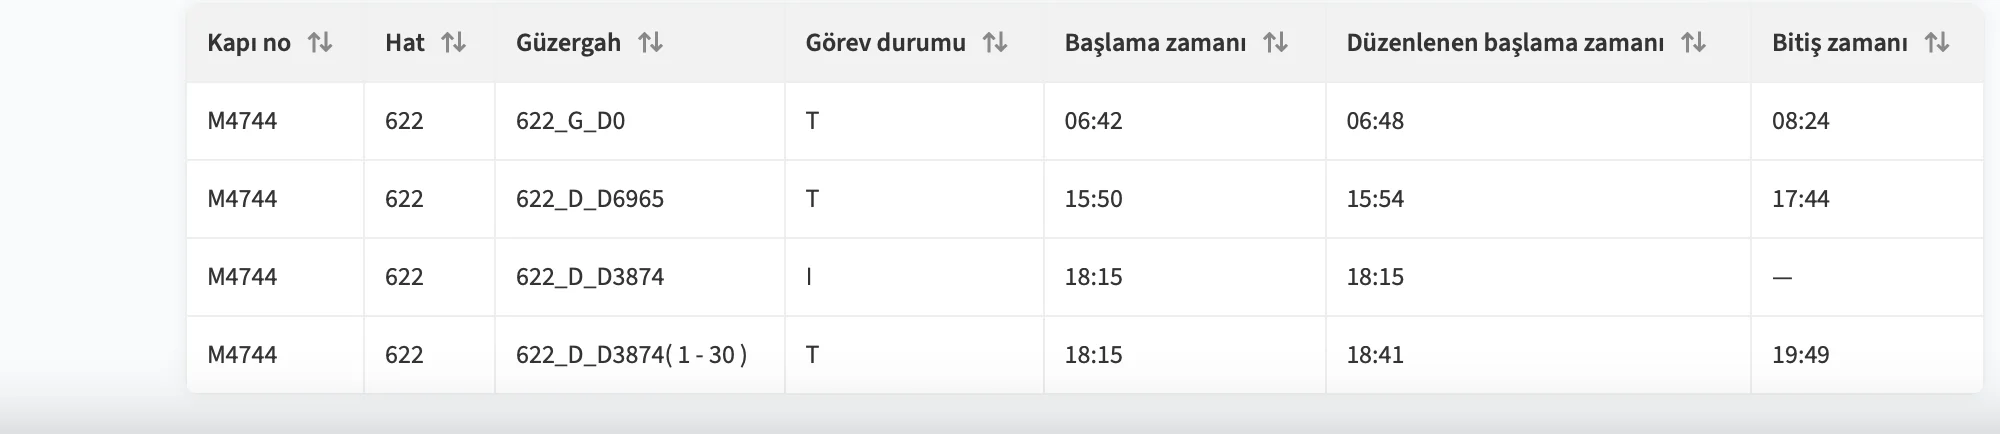Viewport: 2000px width, 434px height.
Task: Click the 622_D_D3874( 1 - 30 ) cell
Action: 631,355
